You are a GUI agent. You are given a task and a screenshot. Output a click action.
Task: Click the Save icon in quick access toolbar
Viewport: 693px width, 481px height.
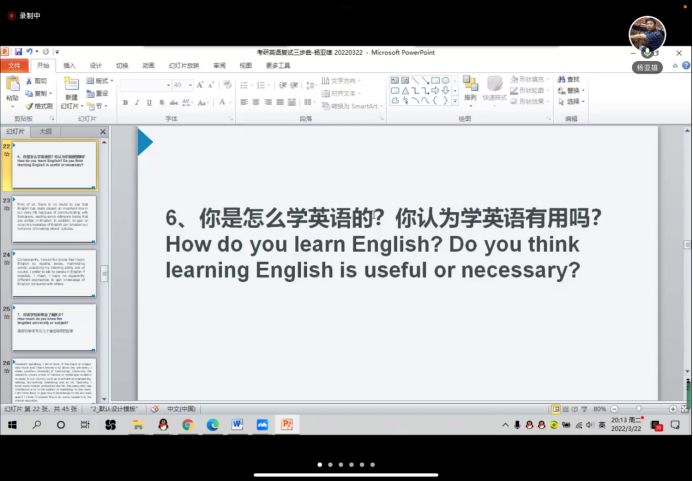(19, 51)
